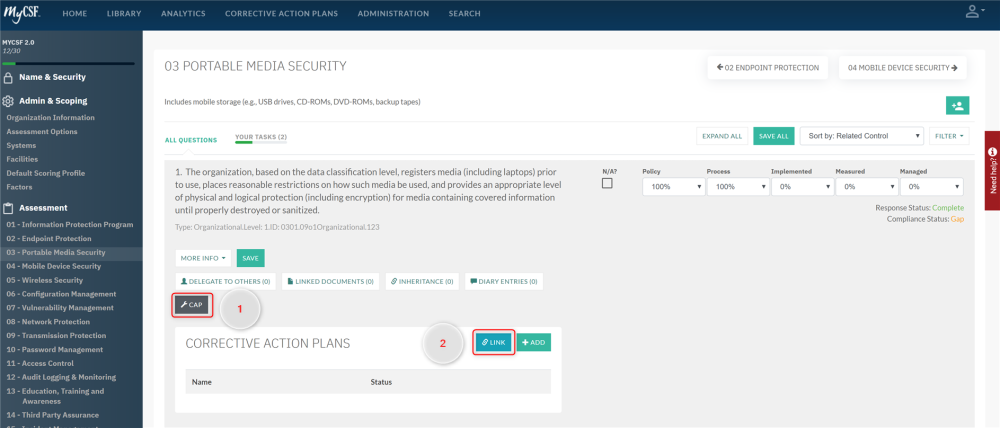Image resolution: width=1000 pixels, height=428 pixels.
Task: Open 10 - Password Management in sidebar
Action: (x=55, y=350)
